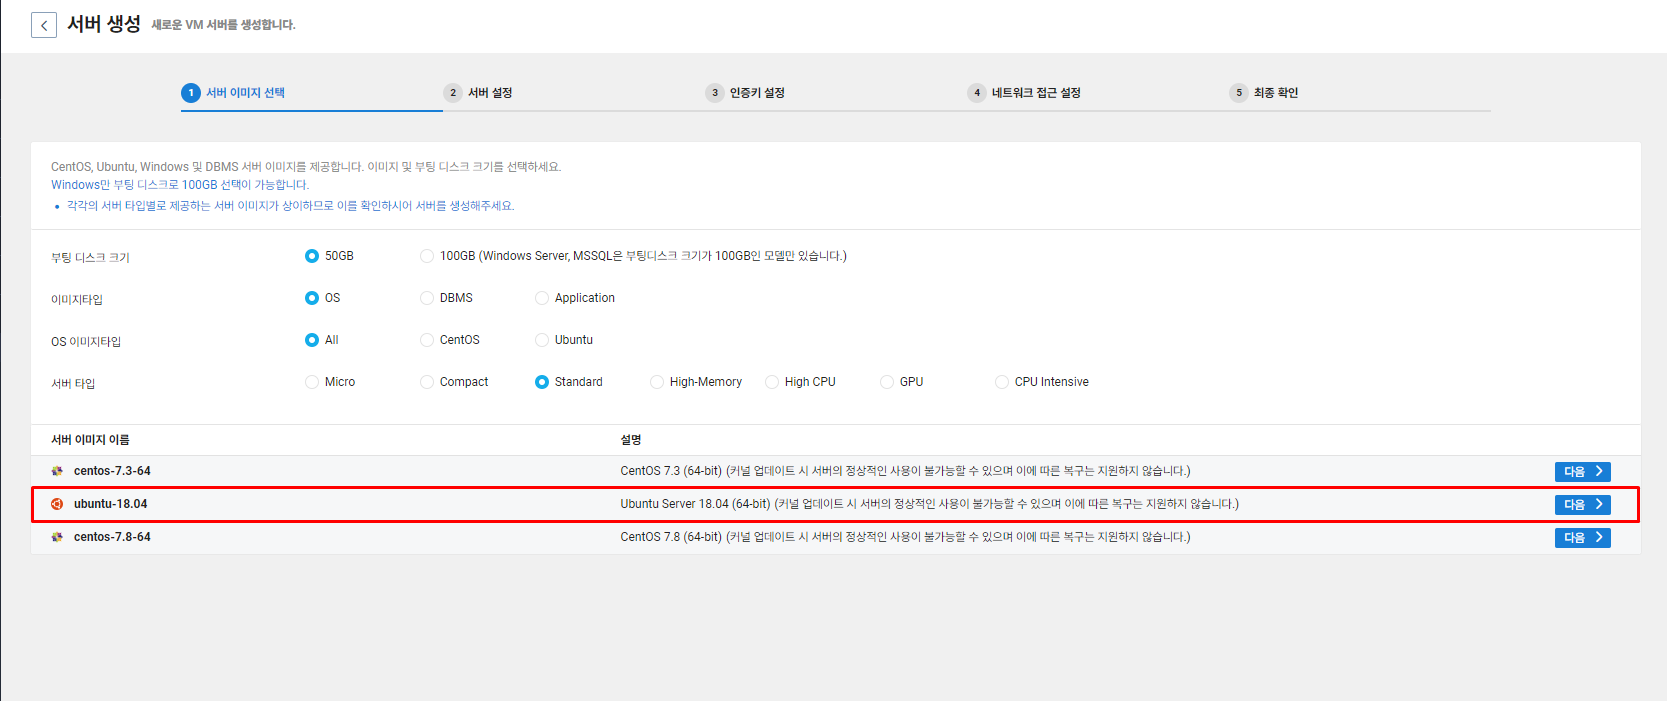
Task: Open step 4 네트워크 접근 설정 tab
Action: pos(1024,93)
